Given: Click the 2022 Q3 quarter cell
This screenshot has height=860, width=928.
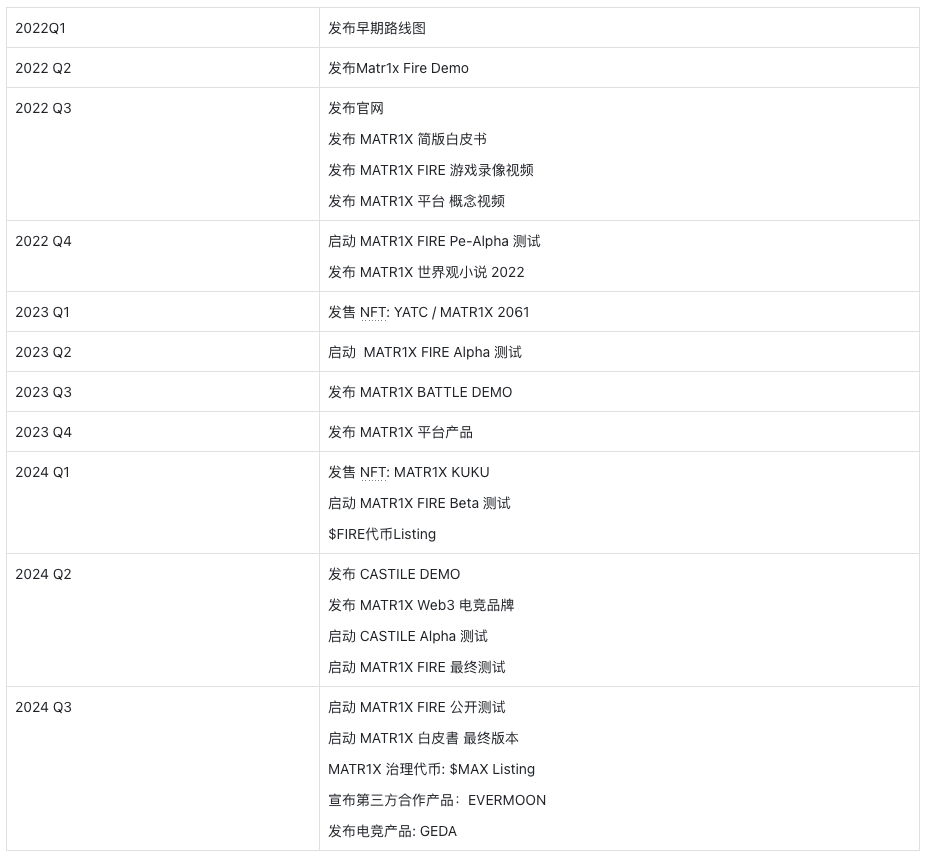Looking at the screenshot, I should tap(43, 108).
